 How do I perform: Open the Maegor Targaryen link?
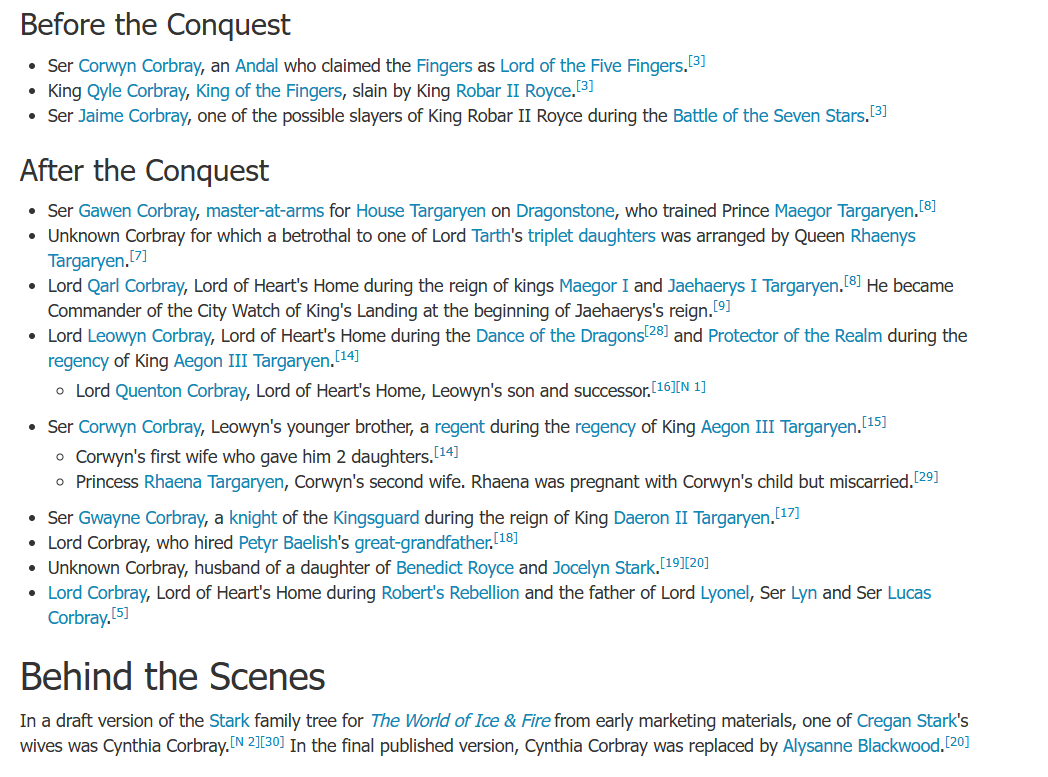tap(844, 211)
